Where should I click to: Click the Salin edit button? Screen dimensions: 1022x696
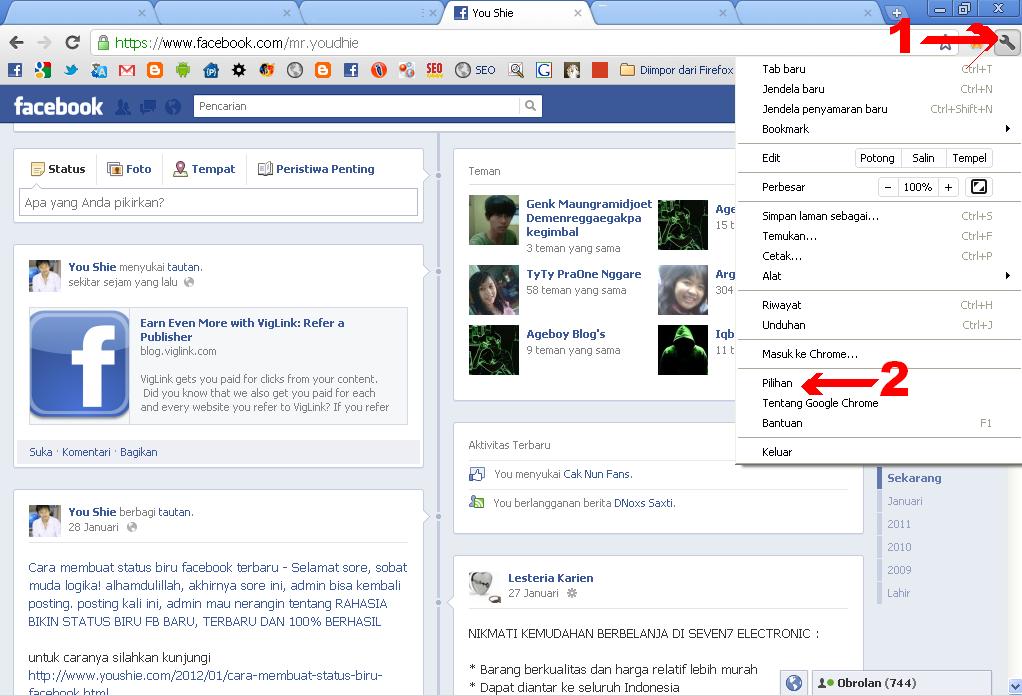(923, 158)
